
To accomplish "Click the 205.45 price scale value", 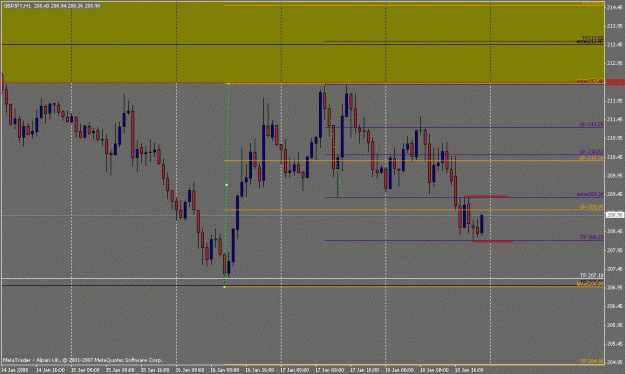I will [614, 344].
